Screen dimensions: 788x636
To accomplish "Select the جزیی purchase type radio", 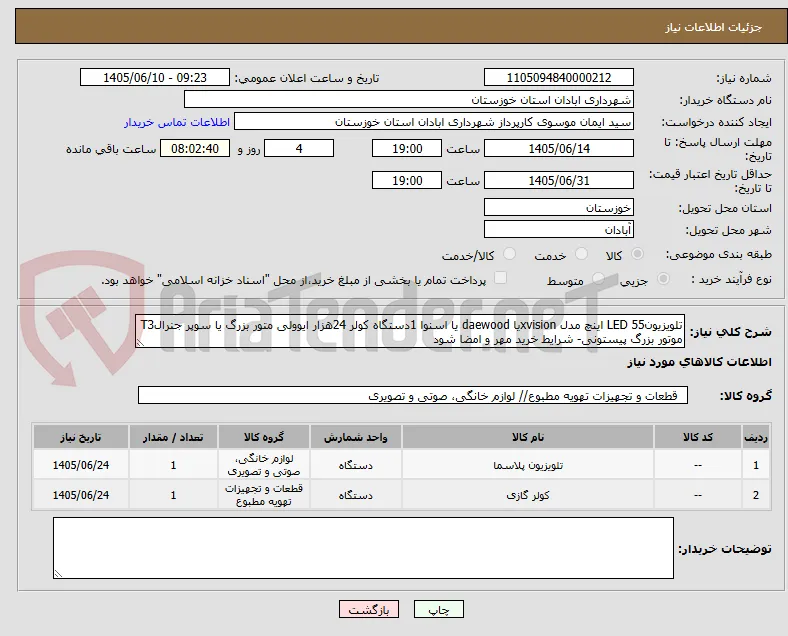I will coord(663,279).
